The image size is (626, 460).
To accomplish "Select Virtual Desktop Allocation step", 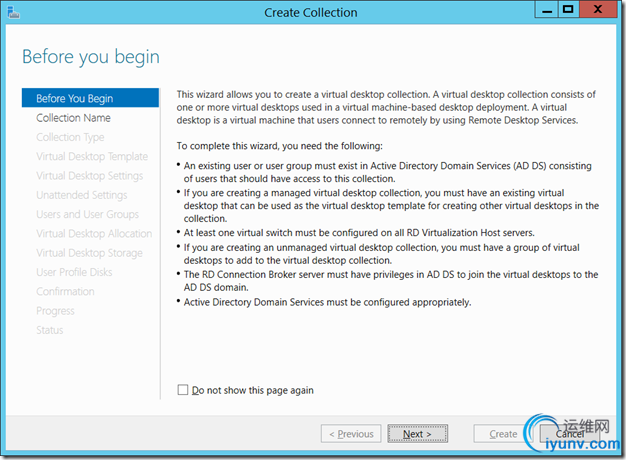I will coord(94,233).
